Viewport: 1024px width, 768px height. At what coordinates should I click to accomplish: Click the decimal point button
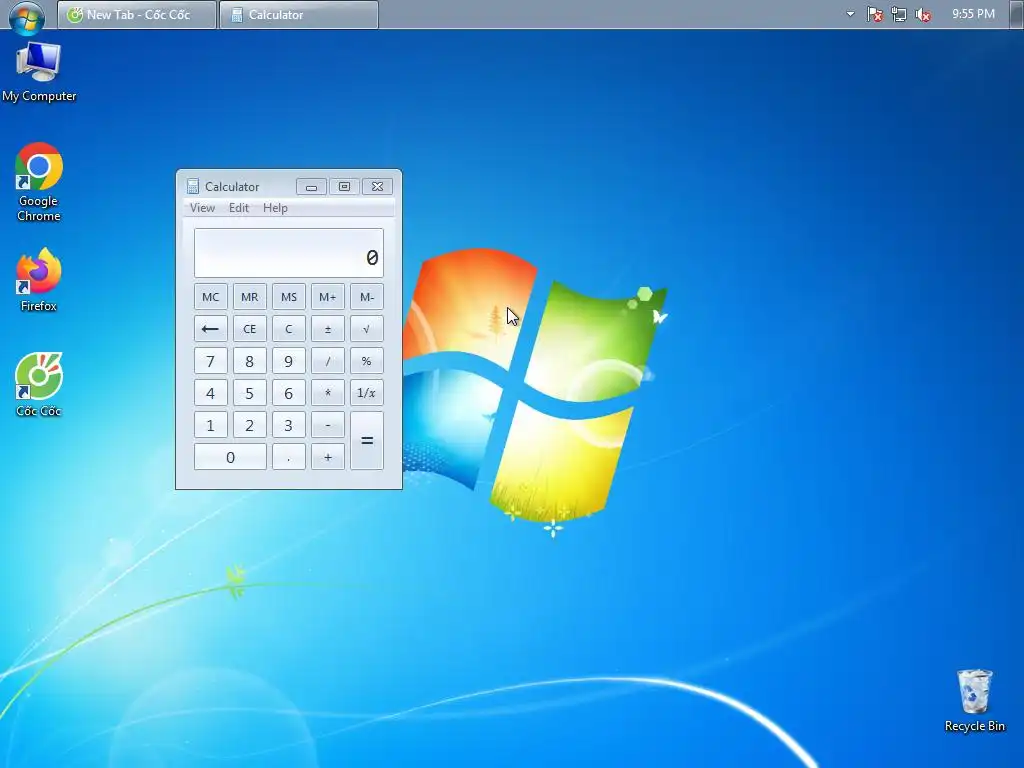289,457
